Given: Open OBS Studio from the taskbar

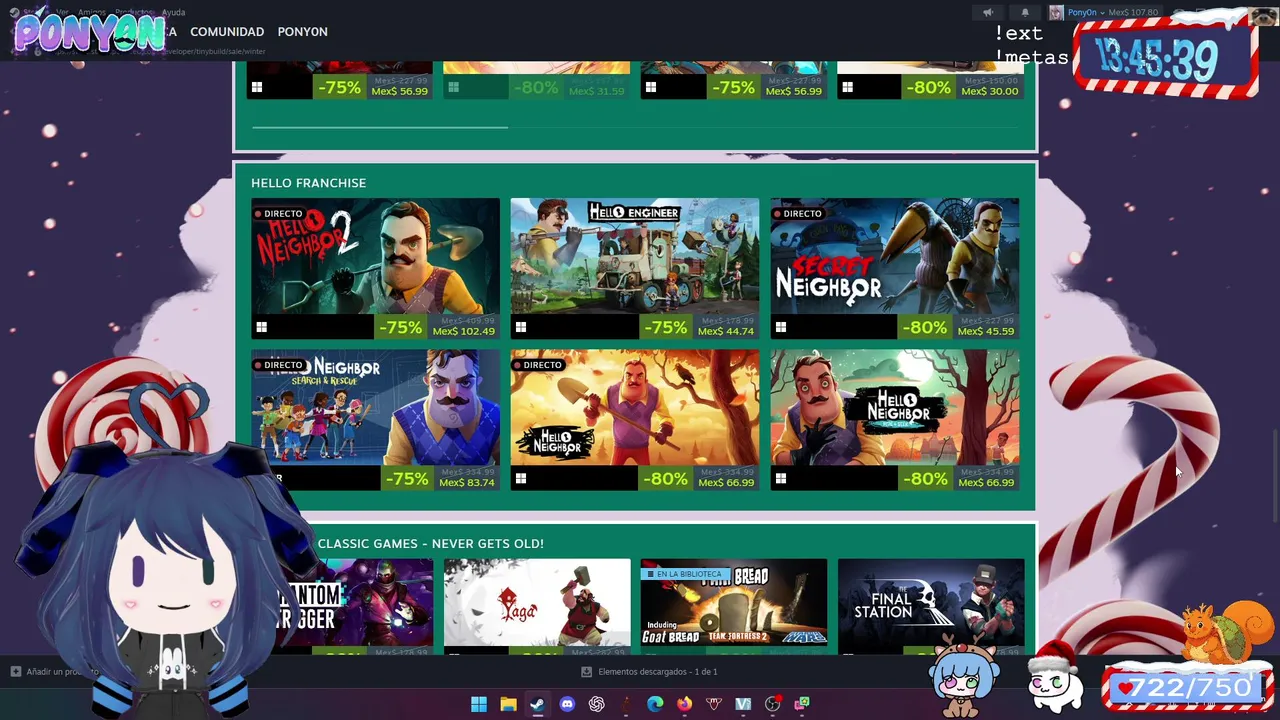Looking at the screenshot, I should pos(772,704).
